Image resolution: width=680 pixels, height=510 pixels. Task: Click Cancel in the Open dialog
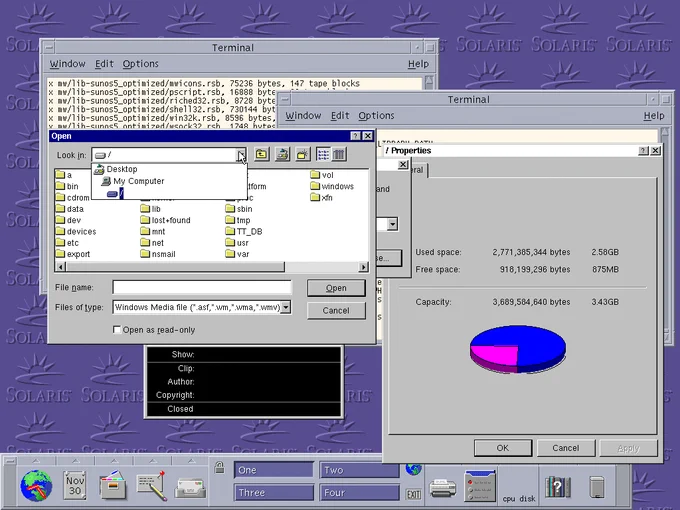coord(336,311)
